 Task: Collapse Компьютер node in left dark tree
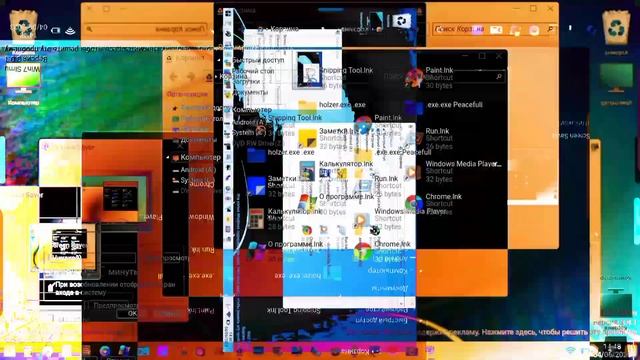click(168, 157)
